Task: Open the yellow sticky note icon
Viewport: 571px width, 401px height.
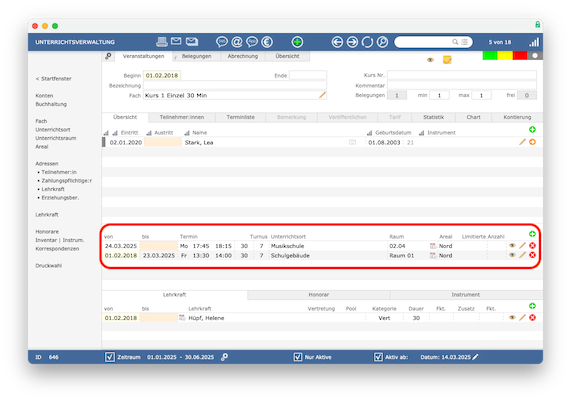Action: pos(447,60)
